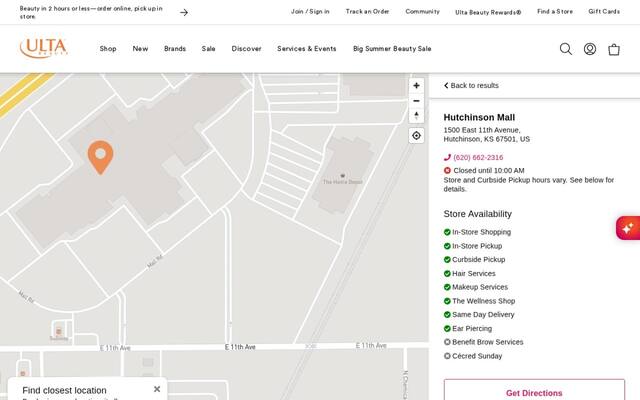Viewport: 640px width, 400px height.
Task: Click the Ulta Beauty logo
Action: coord(44,48)
